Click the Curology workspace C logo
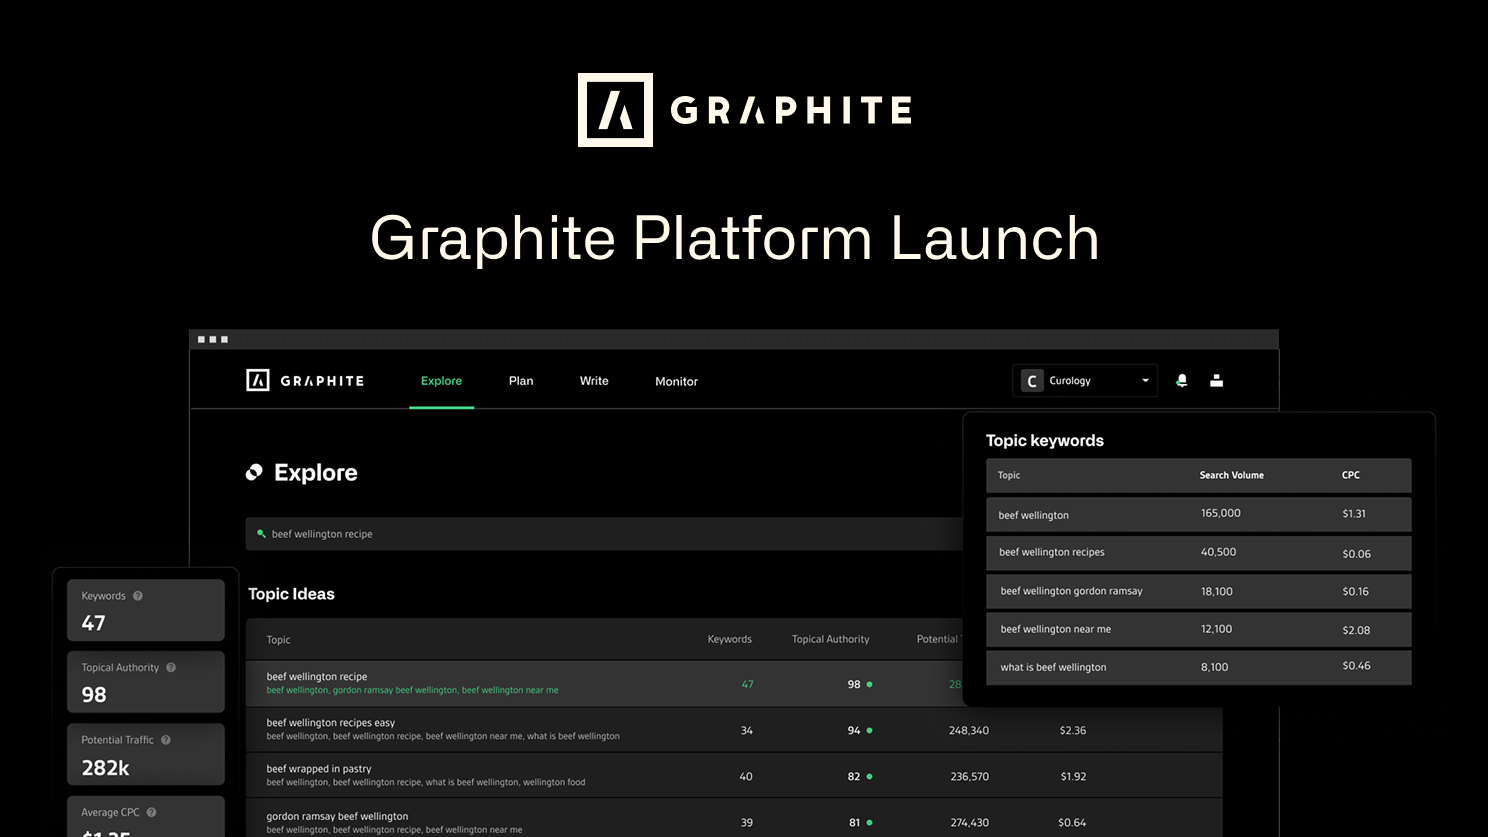The height and width of the screenshot is (837, 1488). pos(1031,380)
